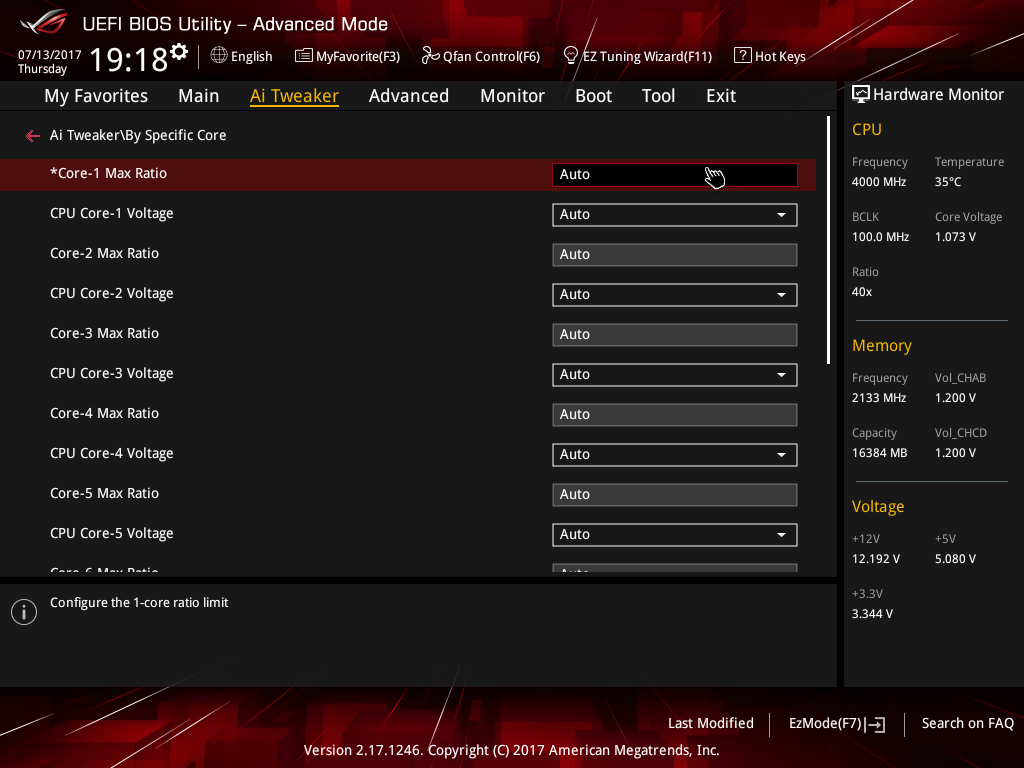The image size is (1024, 768).
Task: Open the My Favorites tab
Action: point(96,96)
